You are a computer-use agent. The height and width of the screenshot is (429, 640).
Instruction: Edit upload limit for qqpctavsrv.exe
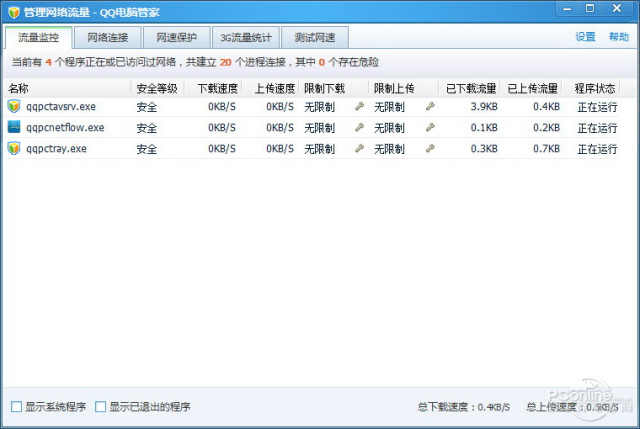pos(430,107)
